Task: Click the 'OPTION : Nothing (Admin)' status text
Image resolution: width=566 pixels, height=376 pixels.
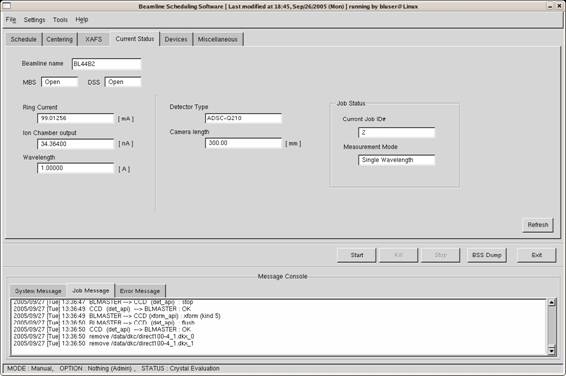Action: pyautogui.click(x=97, y=368)
